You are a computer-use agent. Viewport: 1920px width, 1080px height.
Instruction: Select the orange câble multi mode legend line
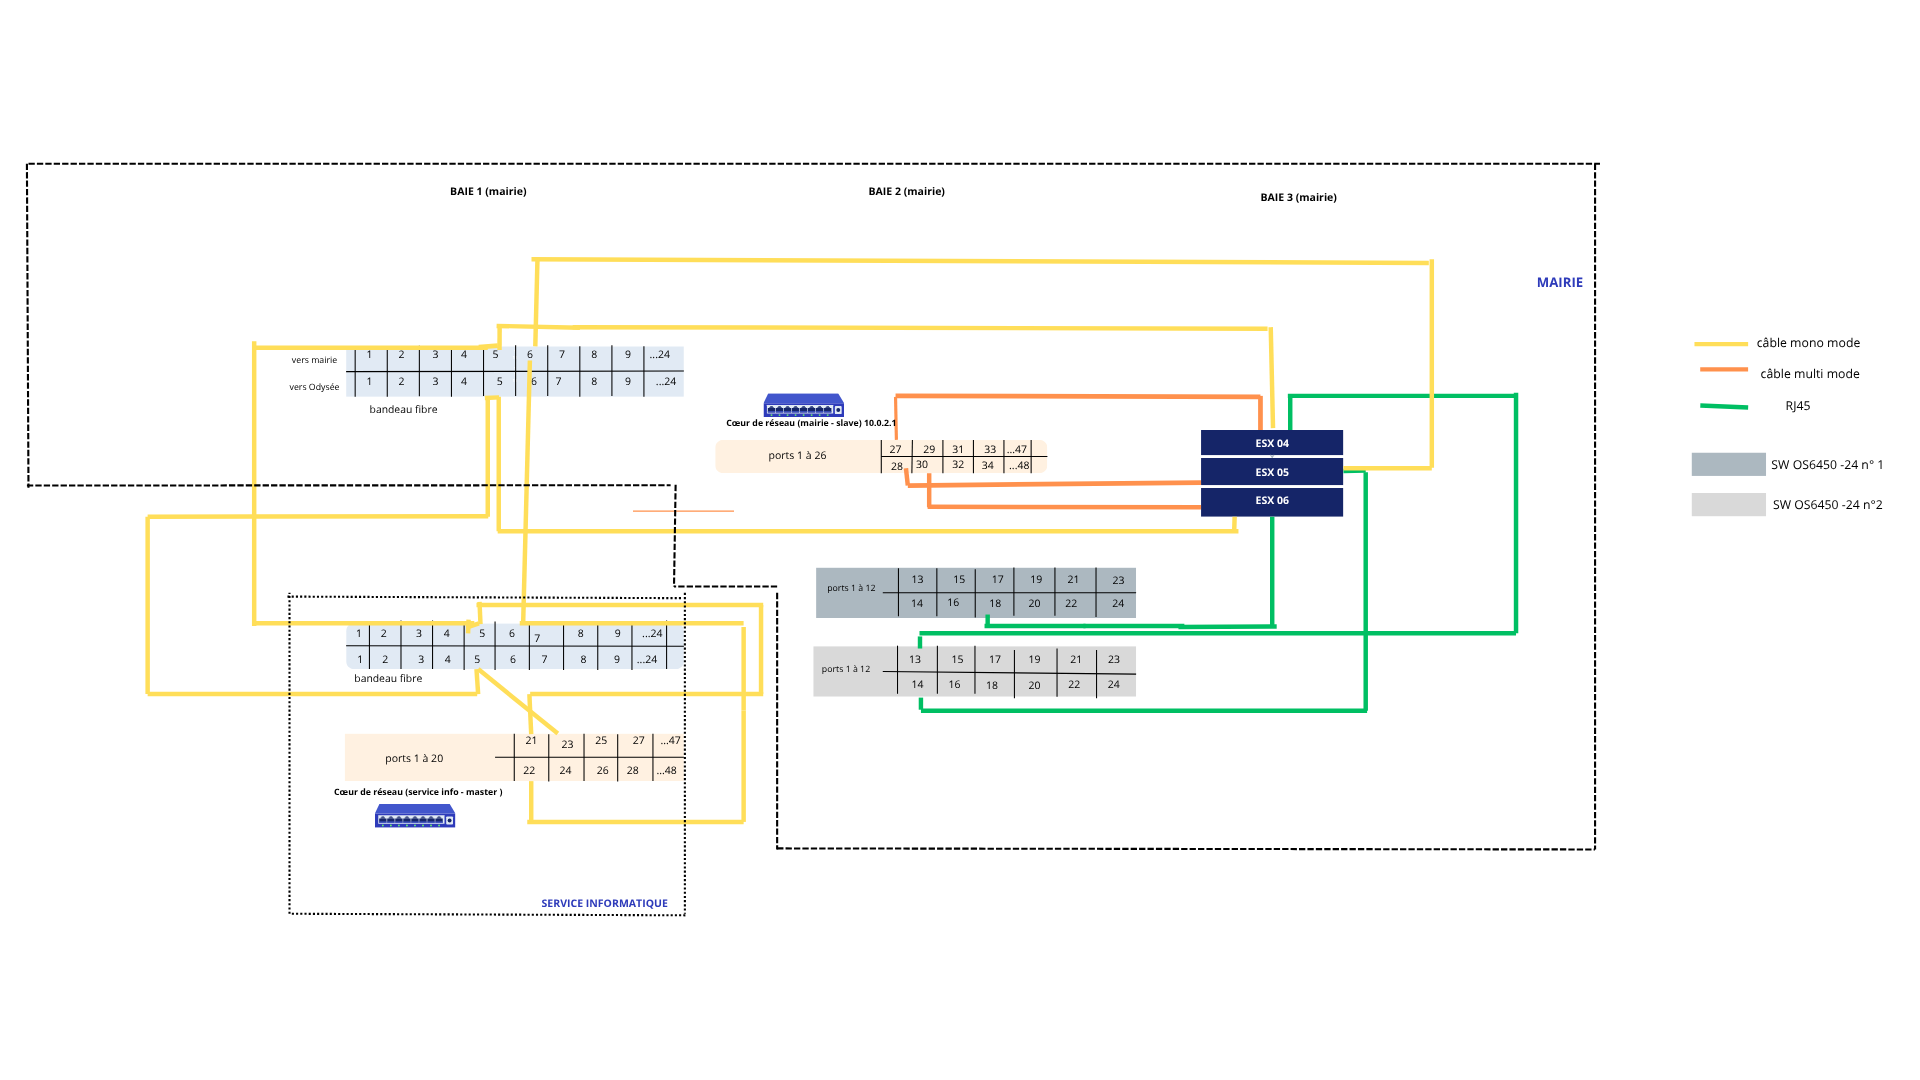click(x=1723, y=370)
